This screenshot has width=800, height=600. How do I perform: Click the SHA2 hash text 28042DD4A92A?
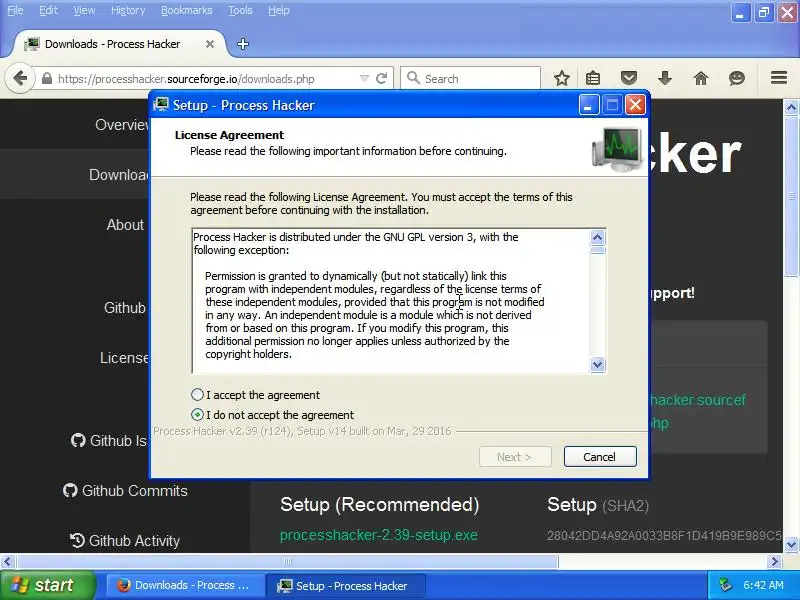[664, 535]
